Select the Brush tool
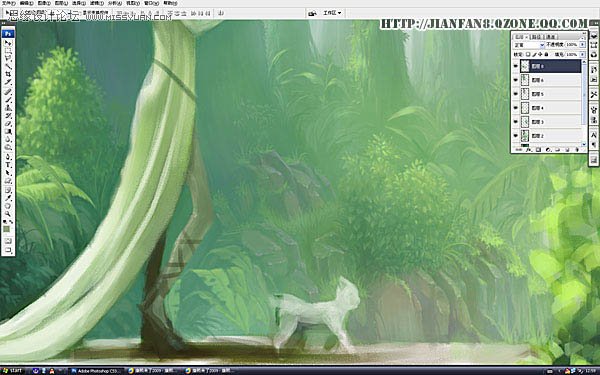The height and width of the screenshot is (375, 600). (8, 99)
